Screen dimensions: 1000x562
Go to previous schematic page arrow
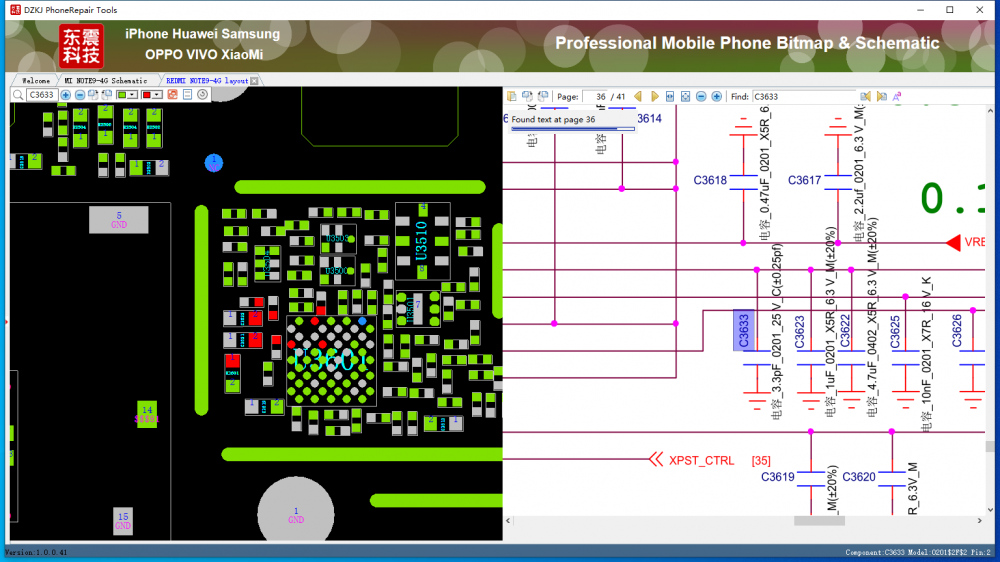tap(638, 96)
